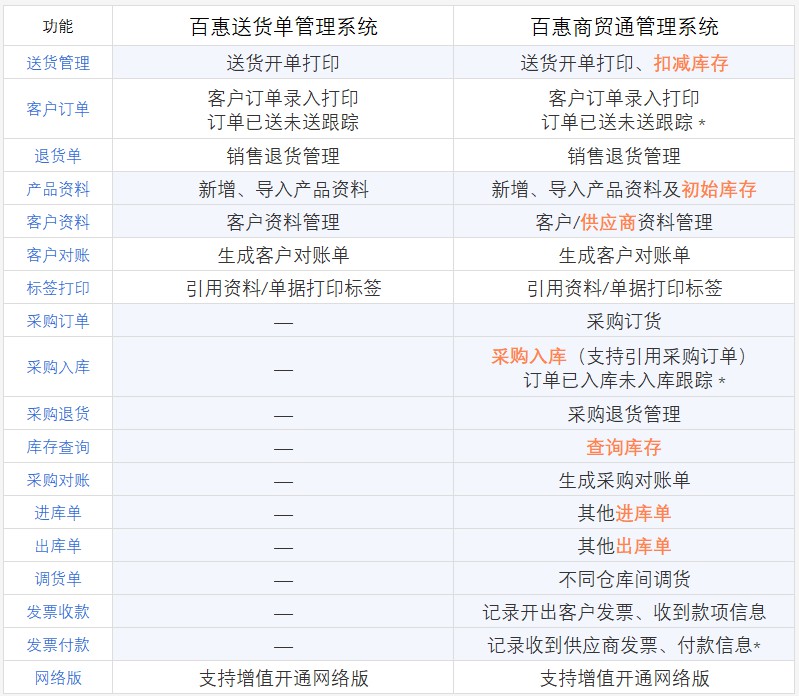The width and height of the screenshot is (799, 696).
Task: Open the 客户对账 link
Action: (58, 255)
